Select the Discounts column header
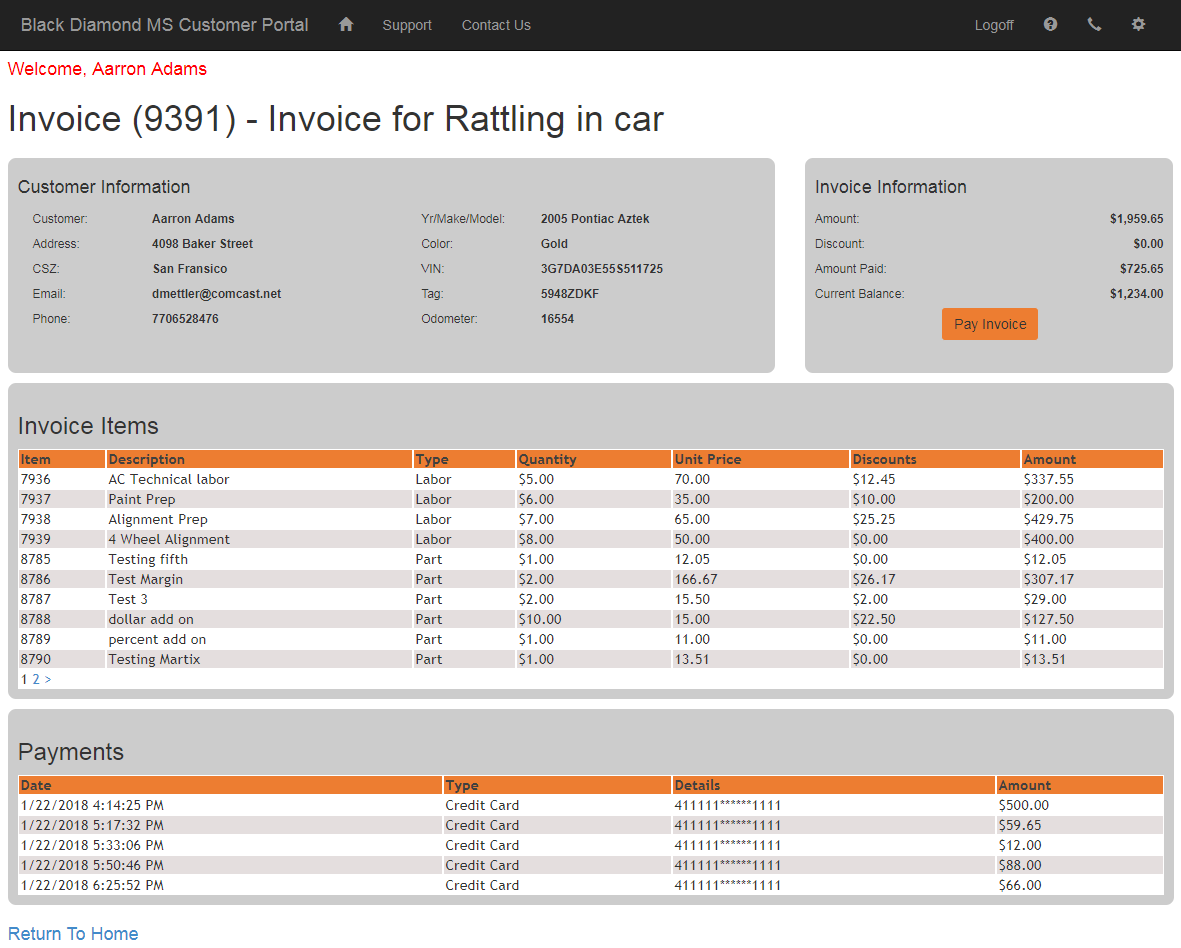 884,459
